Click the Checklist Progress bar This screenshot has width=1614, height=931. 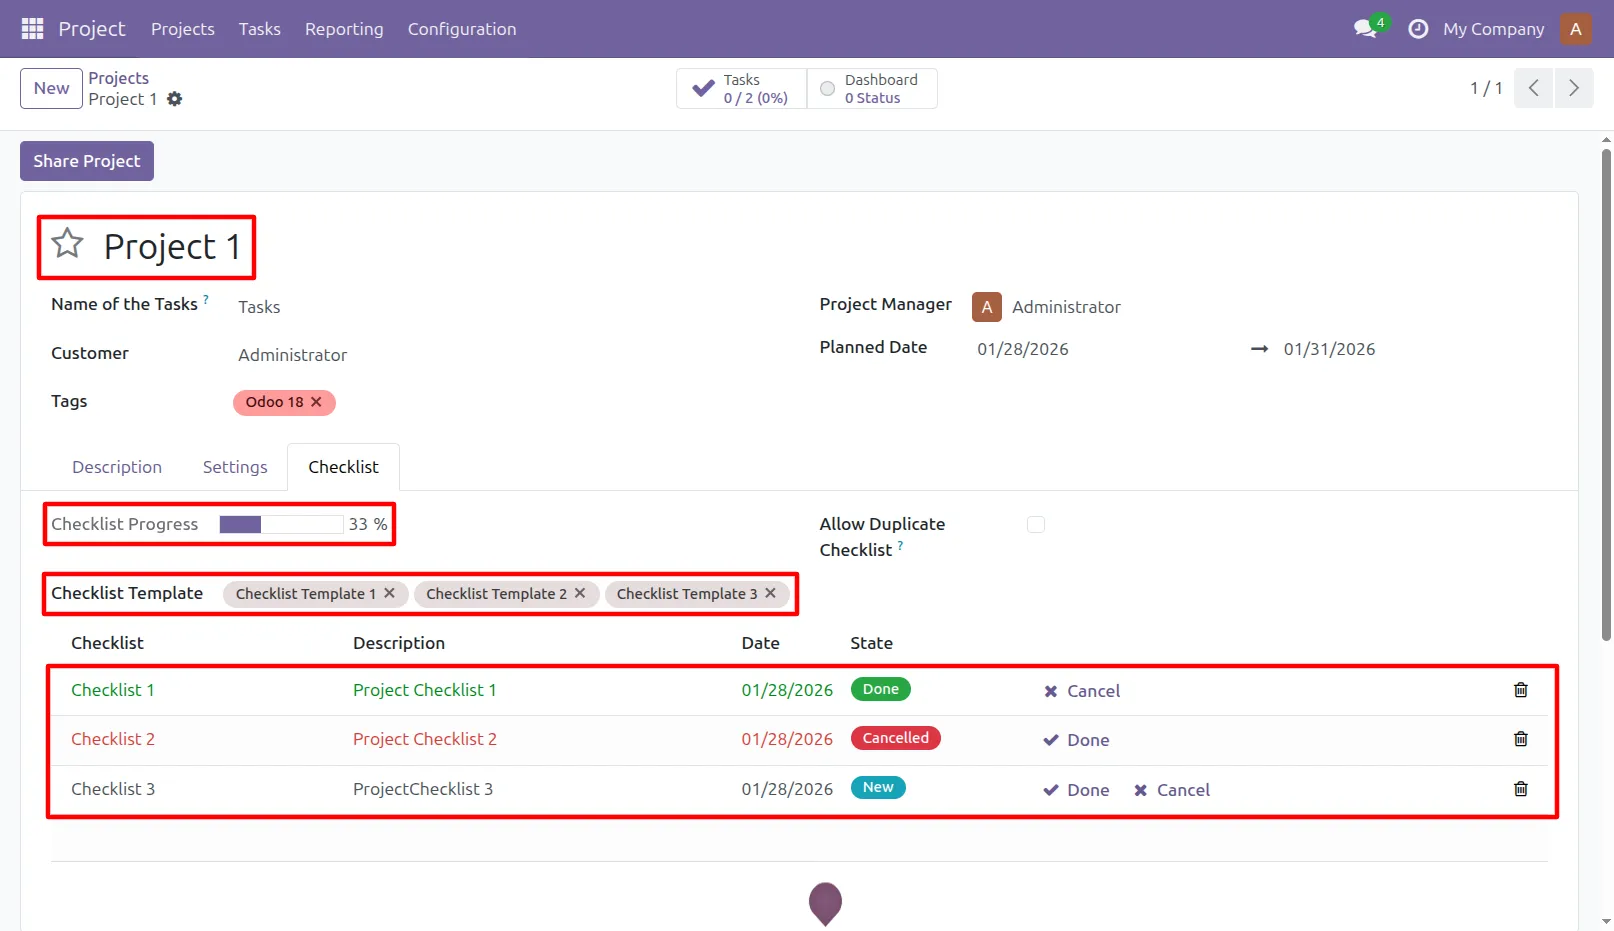point(282,524)
